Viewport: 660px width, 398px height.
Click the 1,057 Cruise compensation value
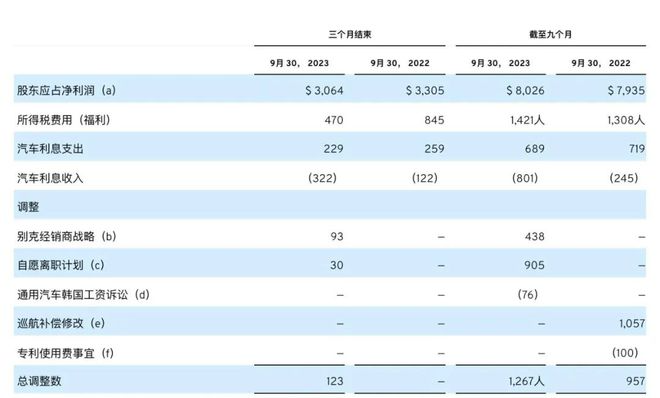(632, 323)
